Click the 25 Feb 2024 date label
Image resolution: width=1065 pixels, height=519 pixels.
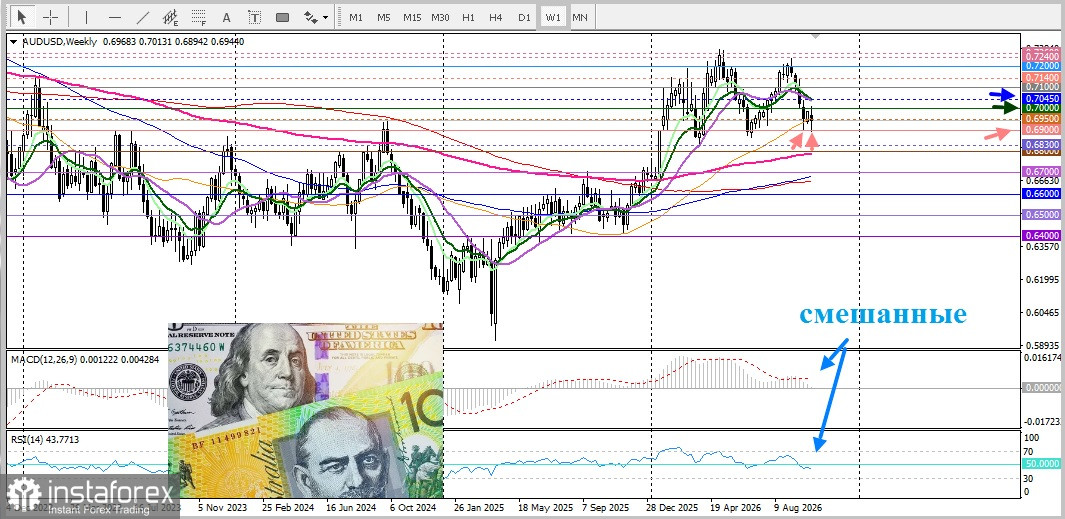(288, 507)
